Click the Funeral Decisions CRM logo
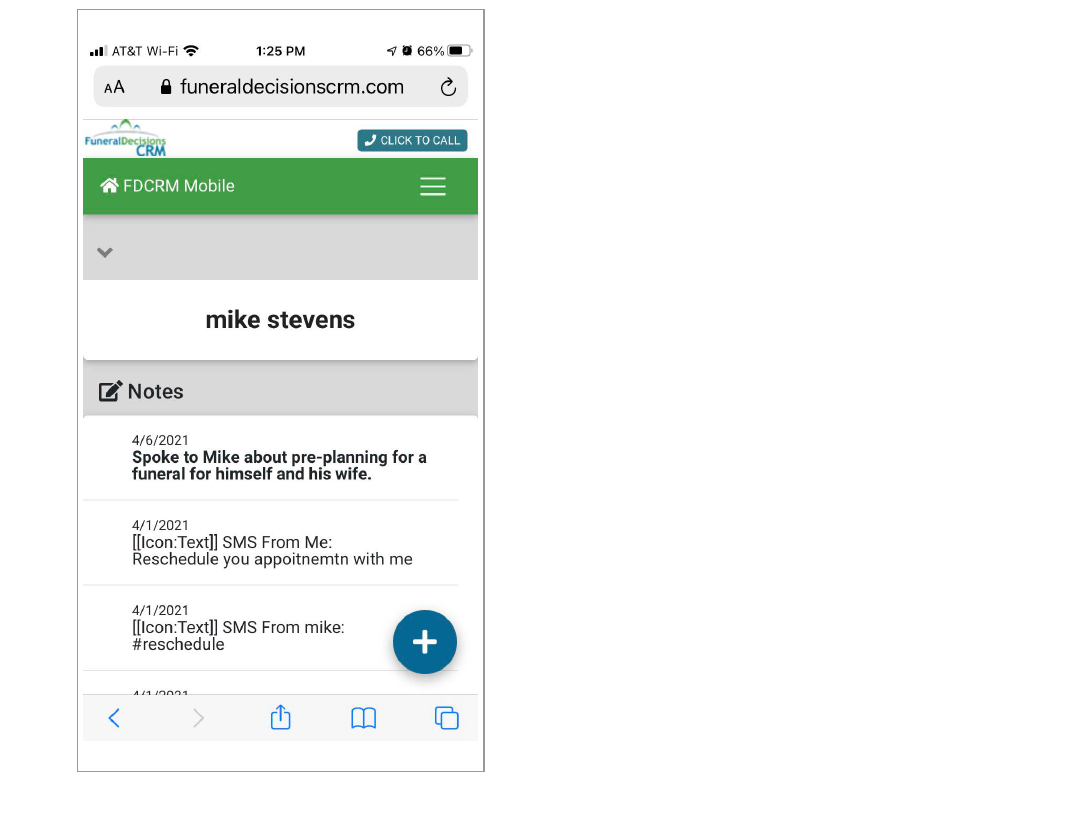This screenshot has width=1075, height=832. 126,139
